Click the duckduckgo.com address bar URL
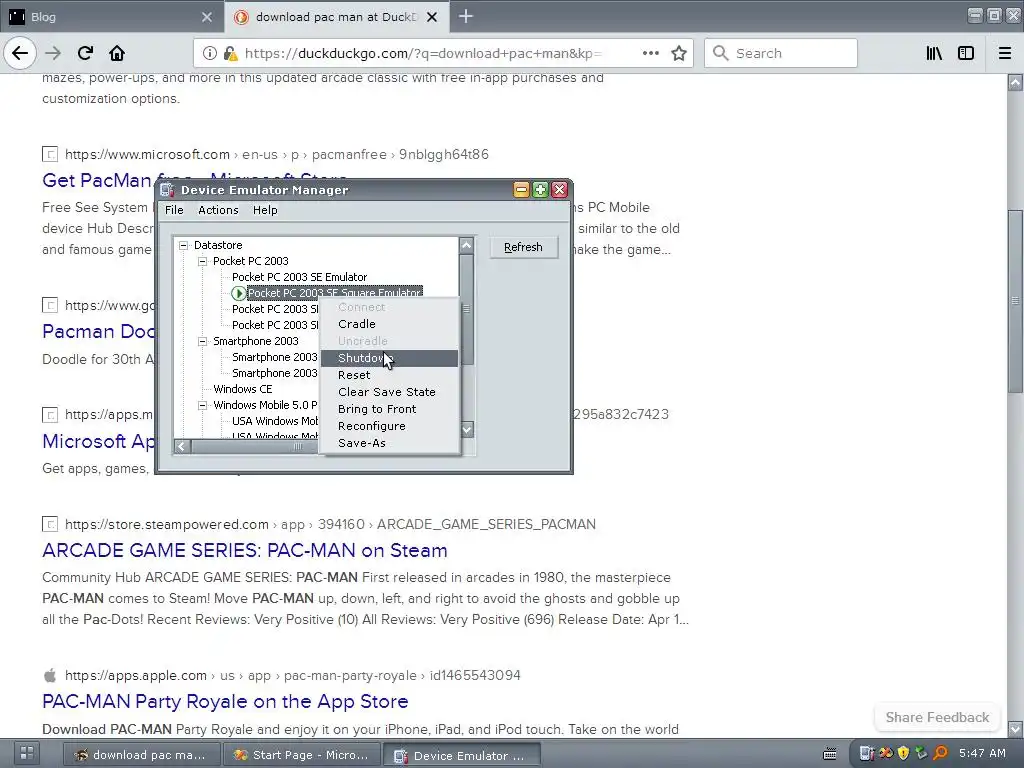 [424, 53]
